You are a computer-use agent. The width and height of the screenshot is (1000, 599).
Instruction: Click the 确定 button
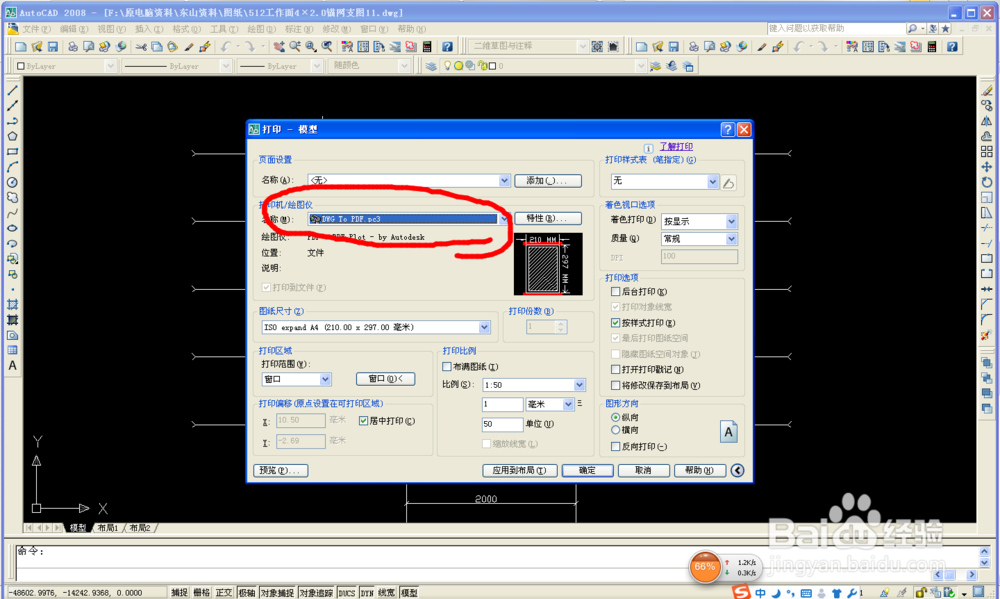click(x=587, y=470)
